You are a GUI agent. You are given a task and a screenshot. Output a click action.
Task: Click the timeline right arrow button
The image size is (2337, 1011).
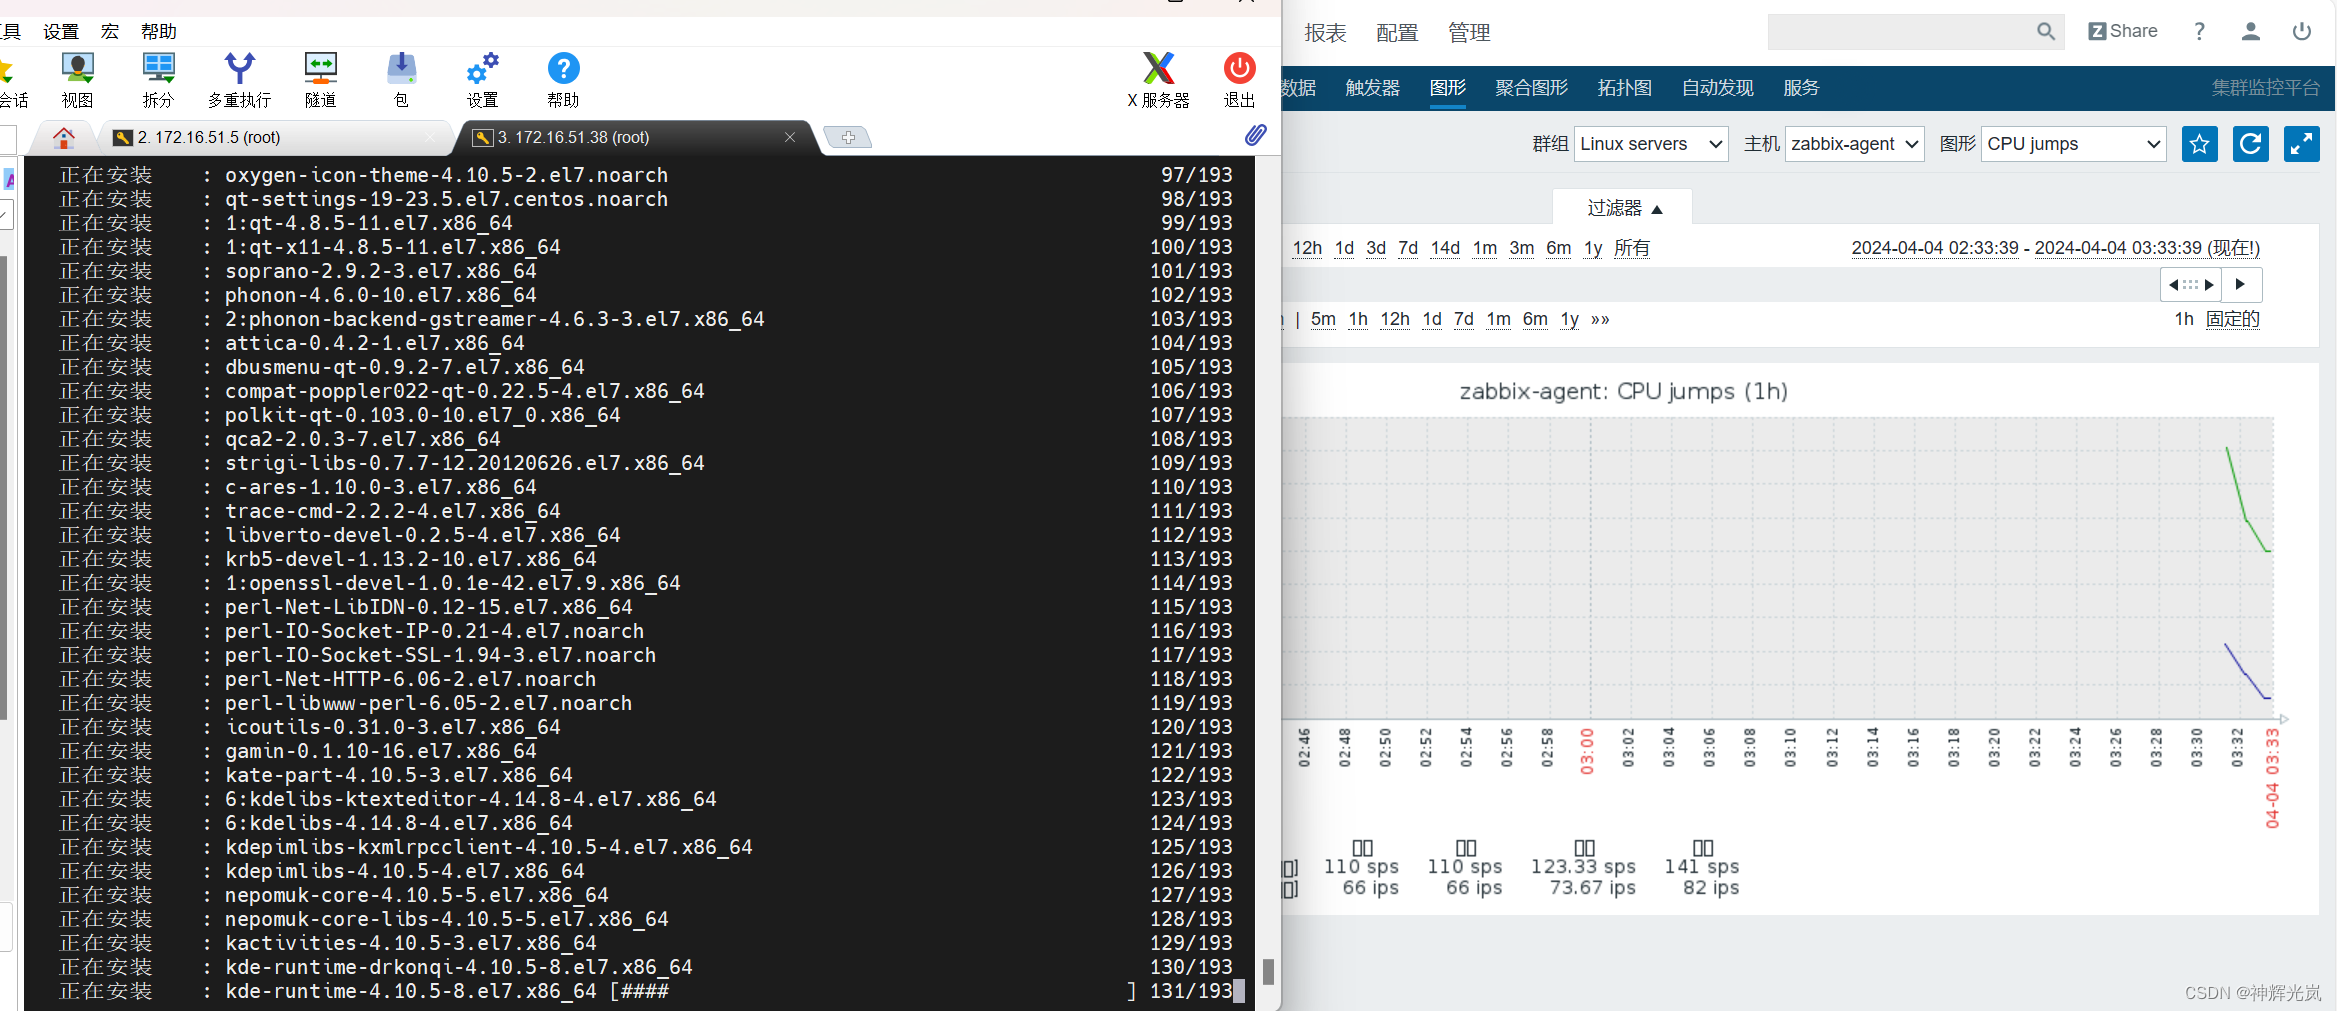pyautogui.click(x=2241, y=285)
